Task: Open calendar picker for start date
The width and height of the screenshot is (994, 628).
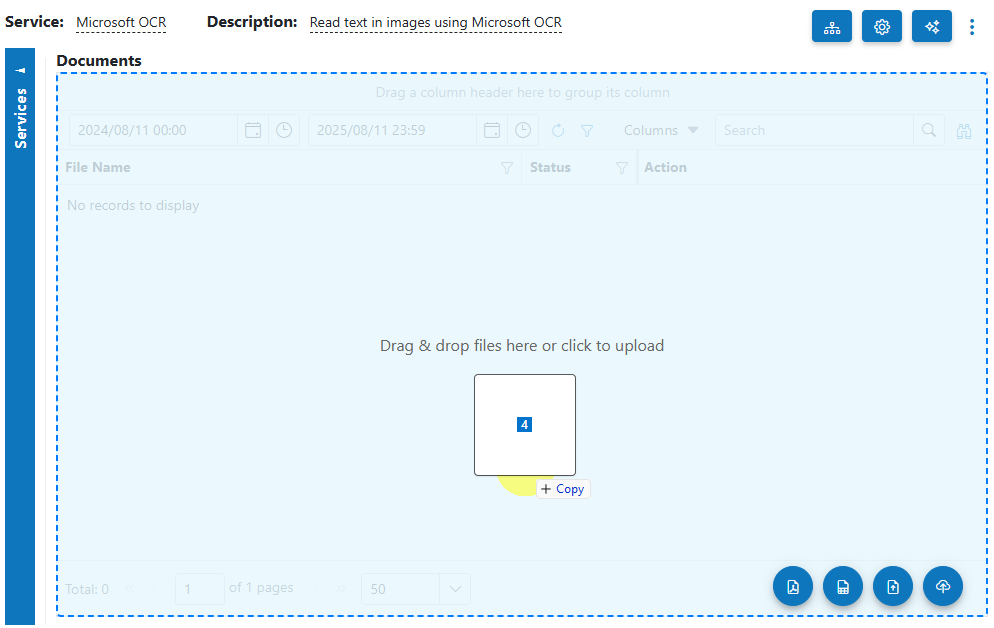Action: tap(253, 131)
